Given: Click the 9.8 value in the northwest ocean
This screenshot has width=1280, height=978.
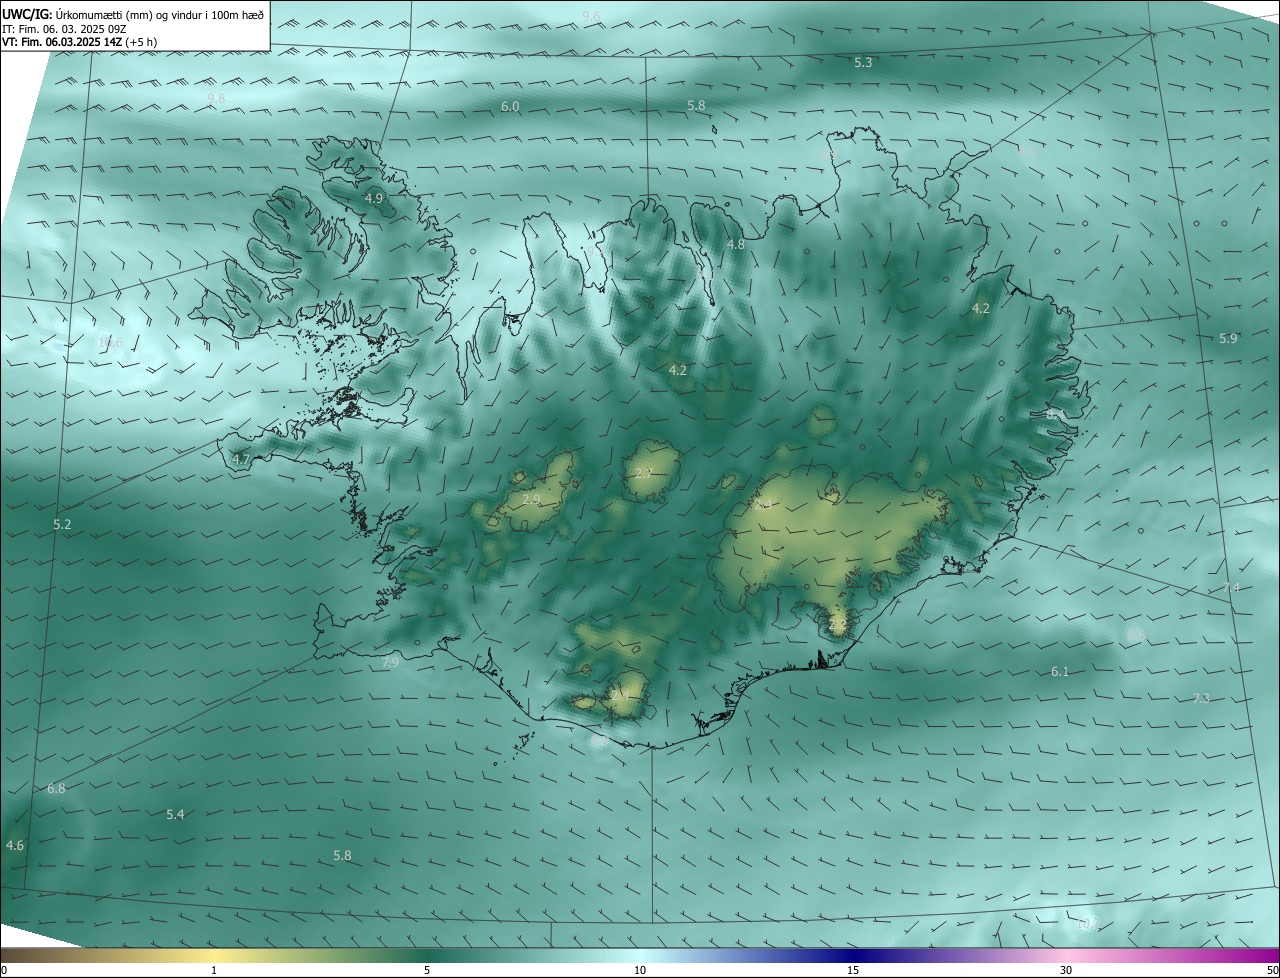Looking at the screenshot, I should pyautogui.click(x=216, y=97).
